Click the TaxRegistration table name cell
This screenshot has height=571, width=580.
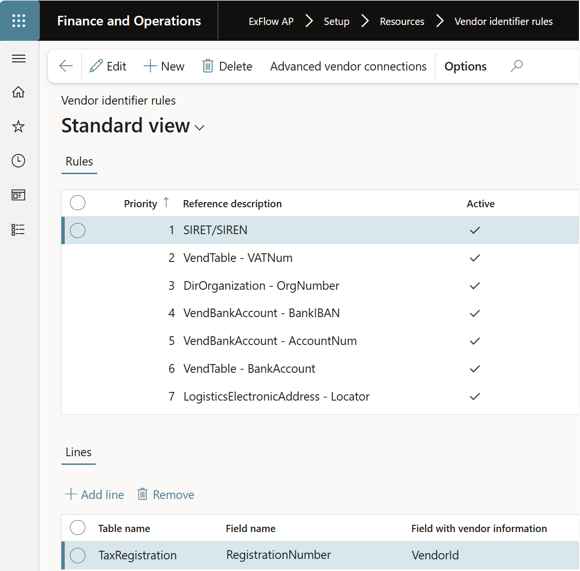pyautogui.click(x=138, y=555)
